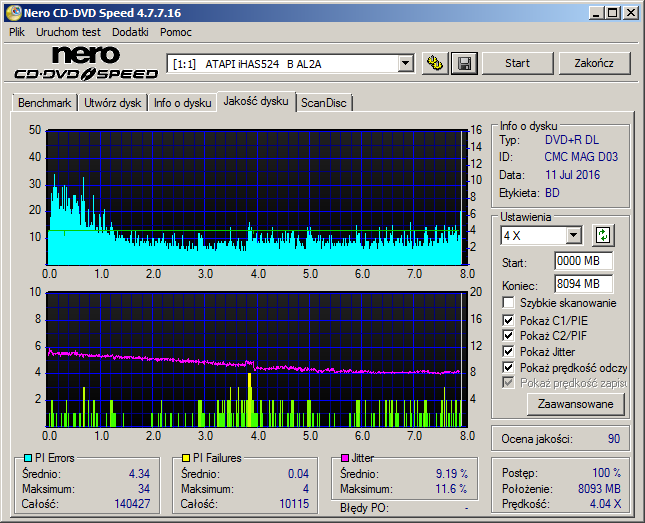Screen dimensions: 645x523
Task: Click the drive options icon
Action: click(x=435, y=63)
